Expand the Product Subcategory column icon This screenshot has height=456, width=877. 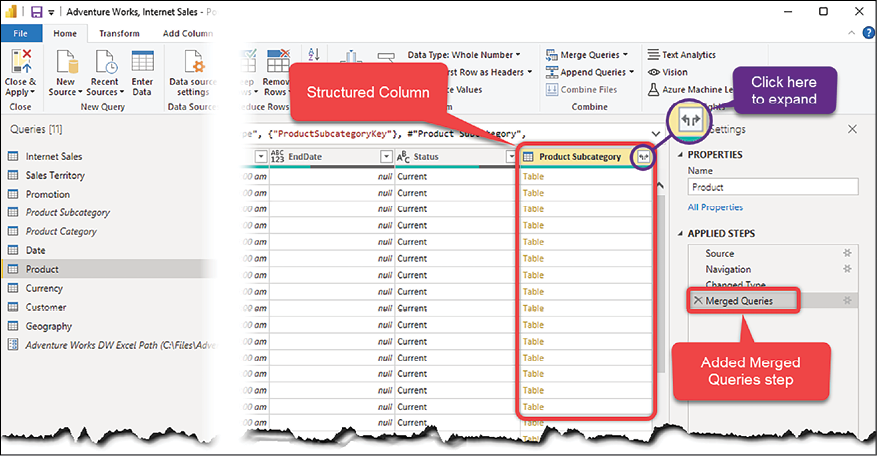(643, 157)
